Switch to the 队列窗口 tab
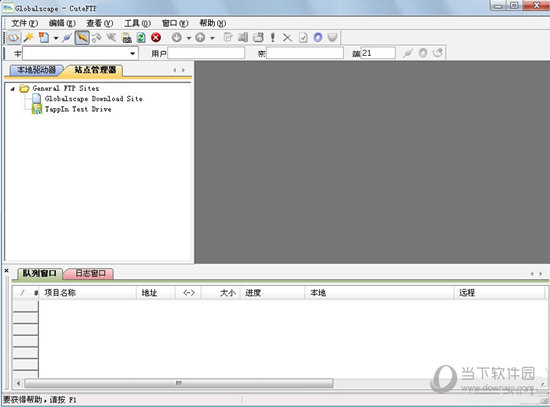Screen dimensions: 550x407 (x=39, y=273)
